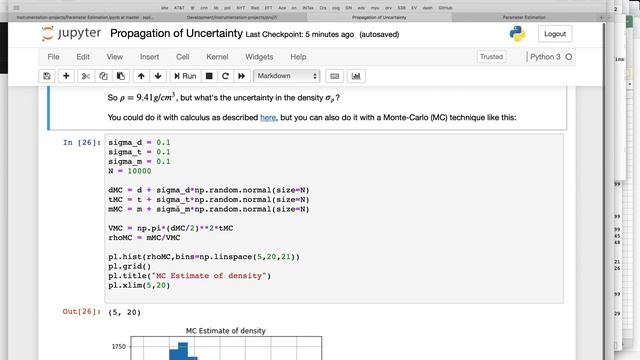Screen dimensions: 640x360
Task: Open the Edit menu
Action: pos(83,57)
